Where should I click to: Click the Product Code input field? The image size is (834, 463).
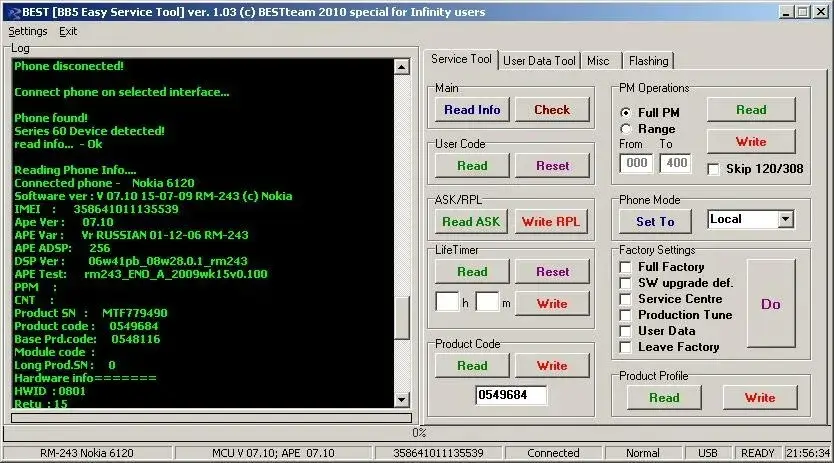511,395
